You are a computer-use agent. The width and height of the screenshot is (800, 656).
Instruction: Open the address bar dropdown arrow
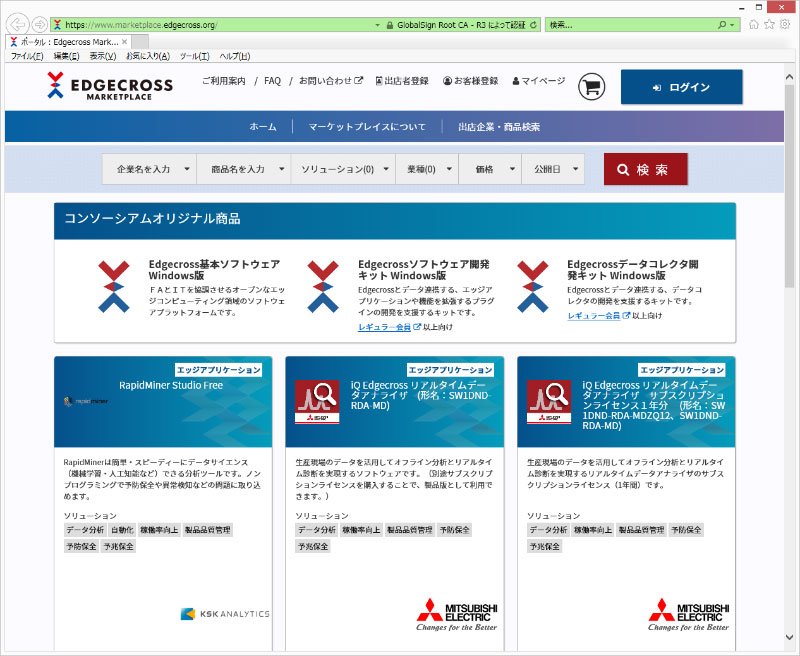pos(378,24)
